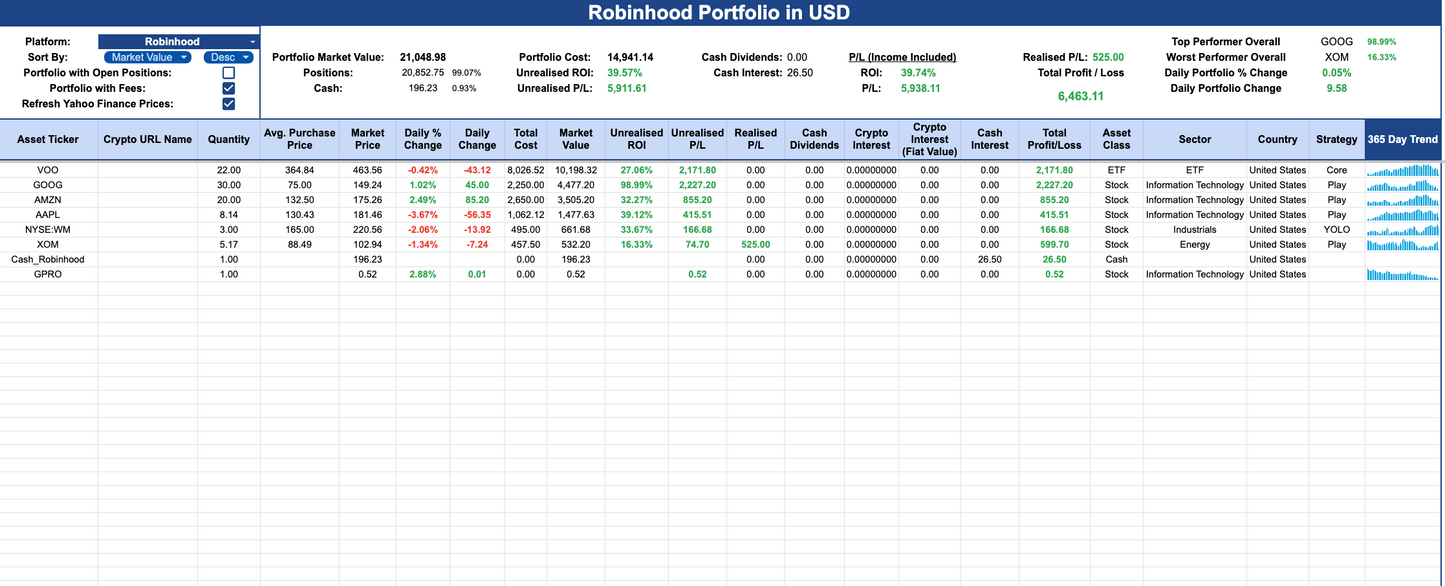Select the Quantity column header

(x=229, y=139)
